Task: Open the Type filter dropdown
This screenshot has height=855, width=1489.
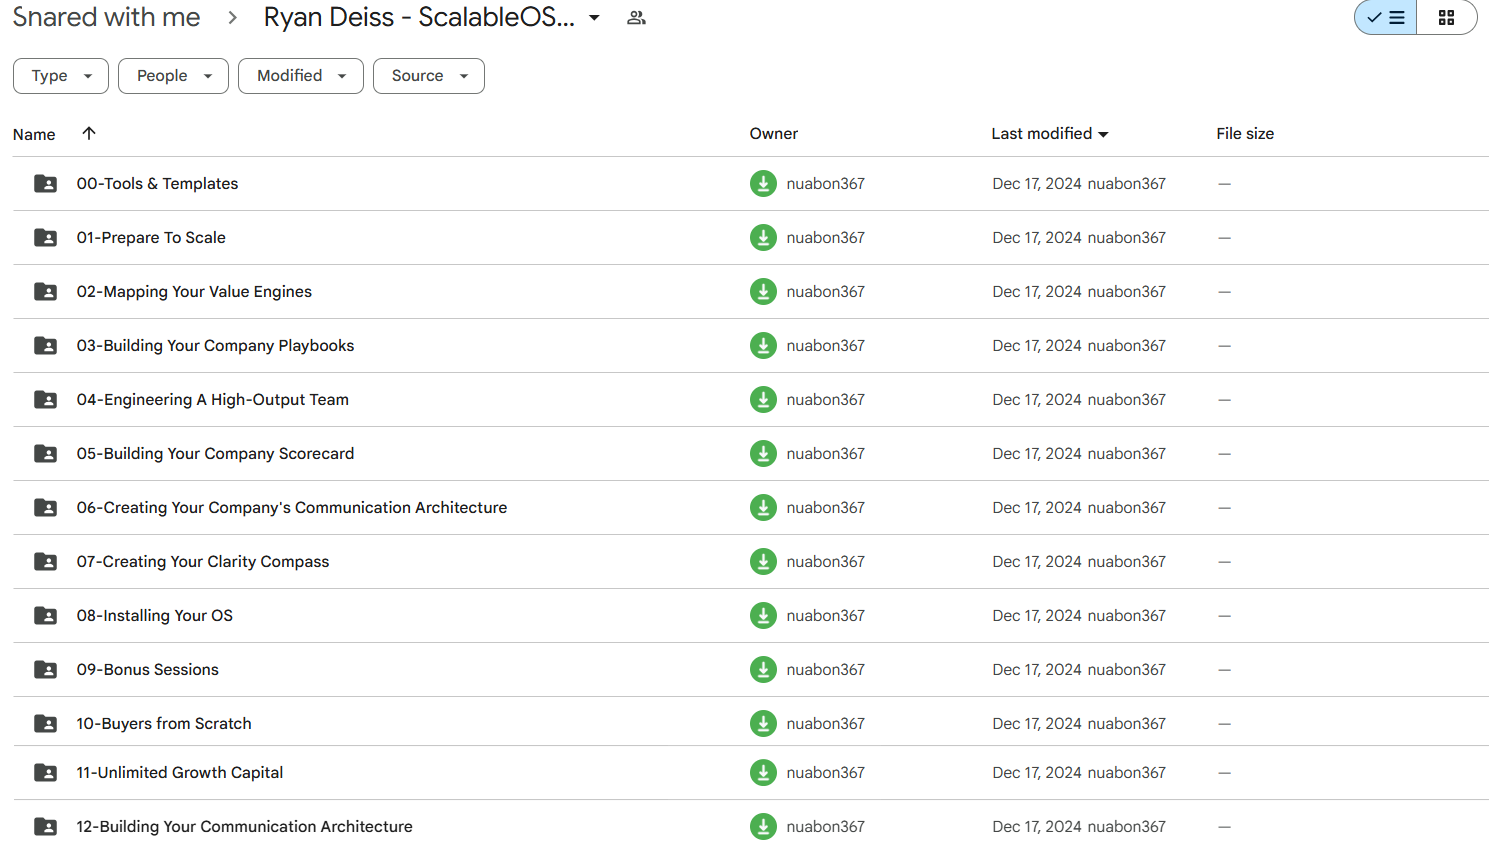Action: [61, 76]
